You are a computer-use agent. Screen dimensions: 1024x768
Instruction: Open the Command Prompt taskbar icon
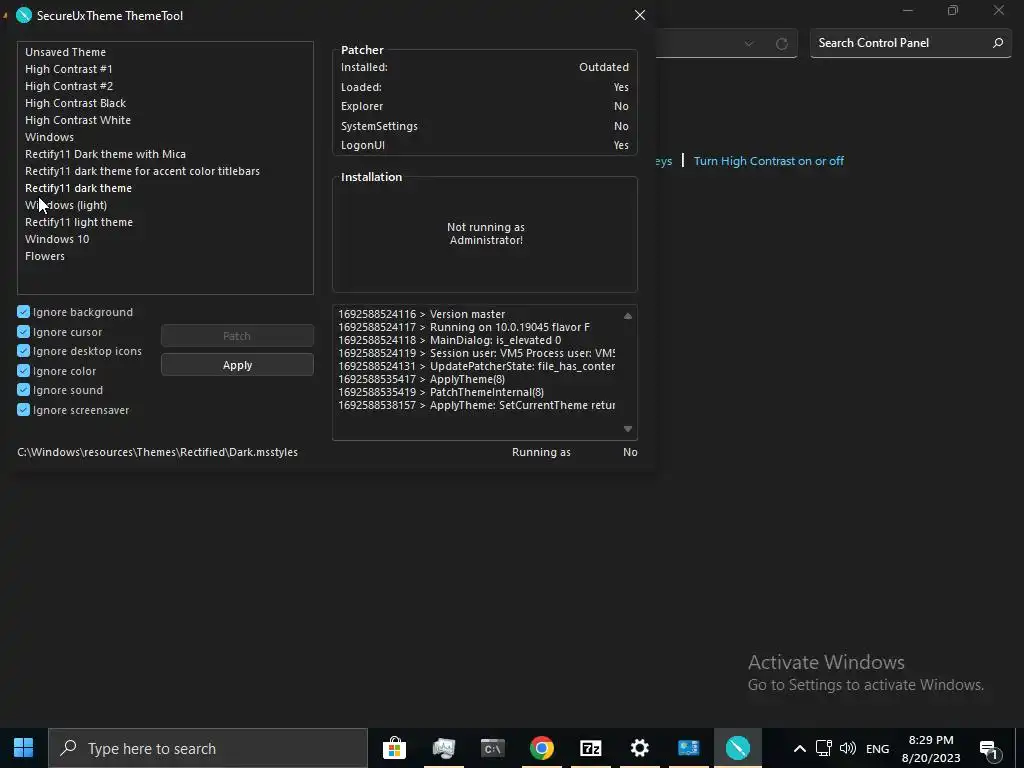tap(492, 748)
